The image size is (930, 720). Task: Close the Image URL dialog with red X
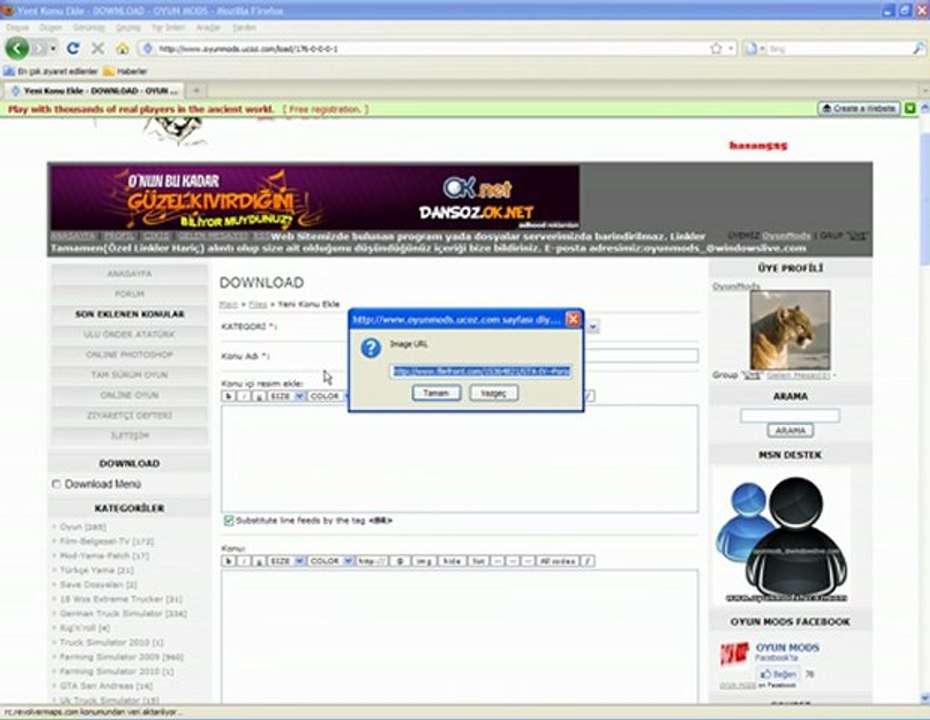(573, 320)
